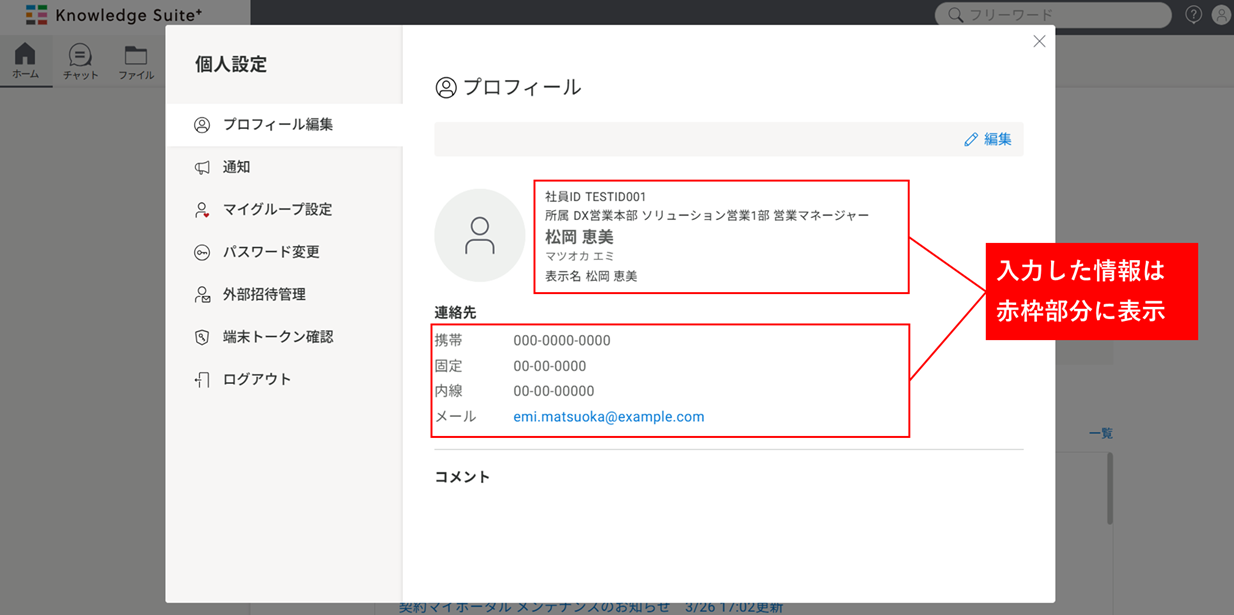Click the 編集 edit link
Image resolution: width=1234 pixels, height=615 pixels.
(998, 140)
